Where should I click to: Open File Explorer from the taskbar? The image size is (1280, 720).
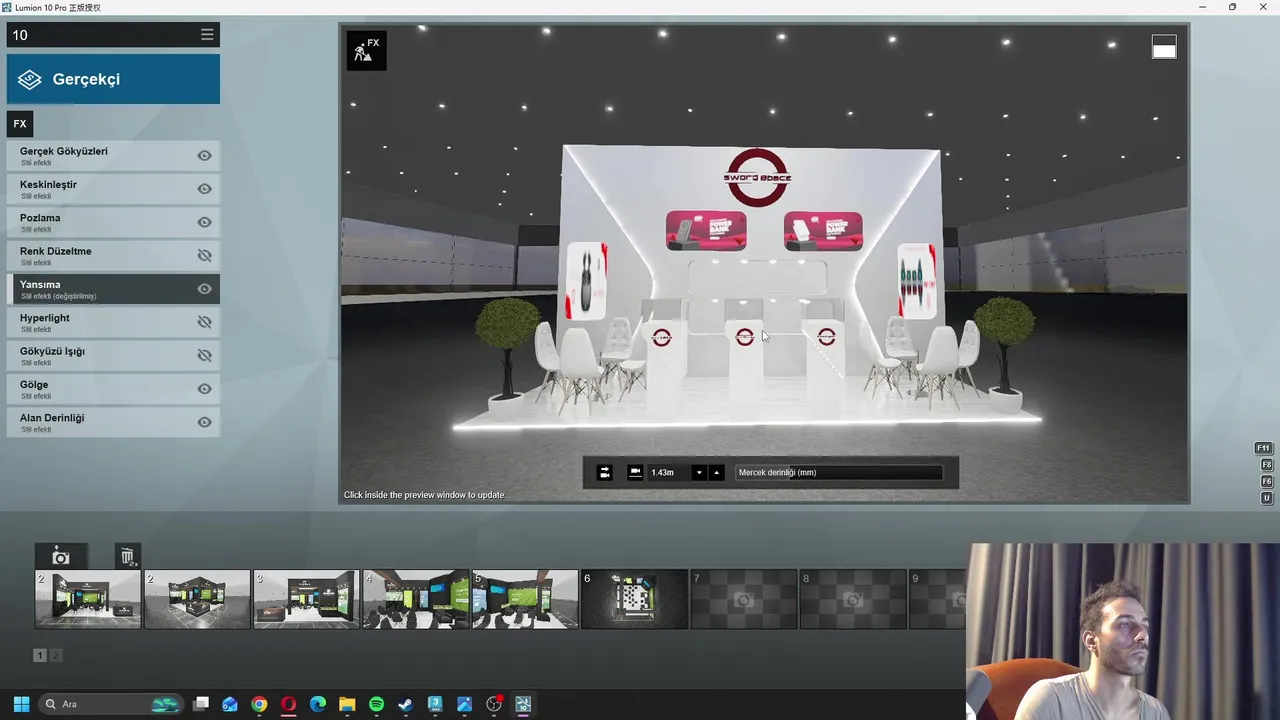[x=347, y=704]
